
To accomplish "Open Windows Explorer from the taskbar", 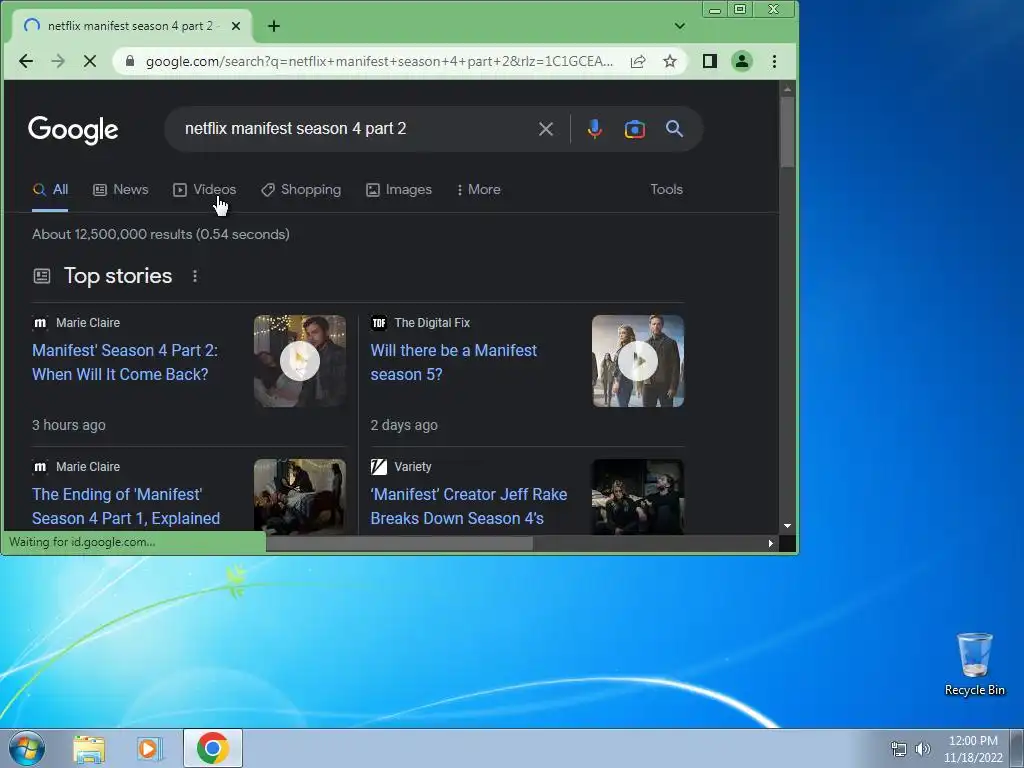I will 89,749.
